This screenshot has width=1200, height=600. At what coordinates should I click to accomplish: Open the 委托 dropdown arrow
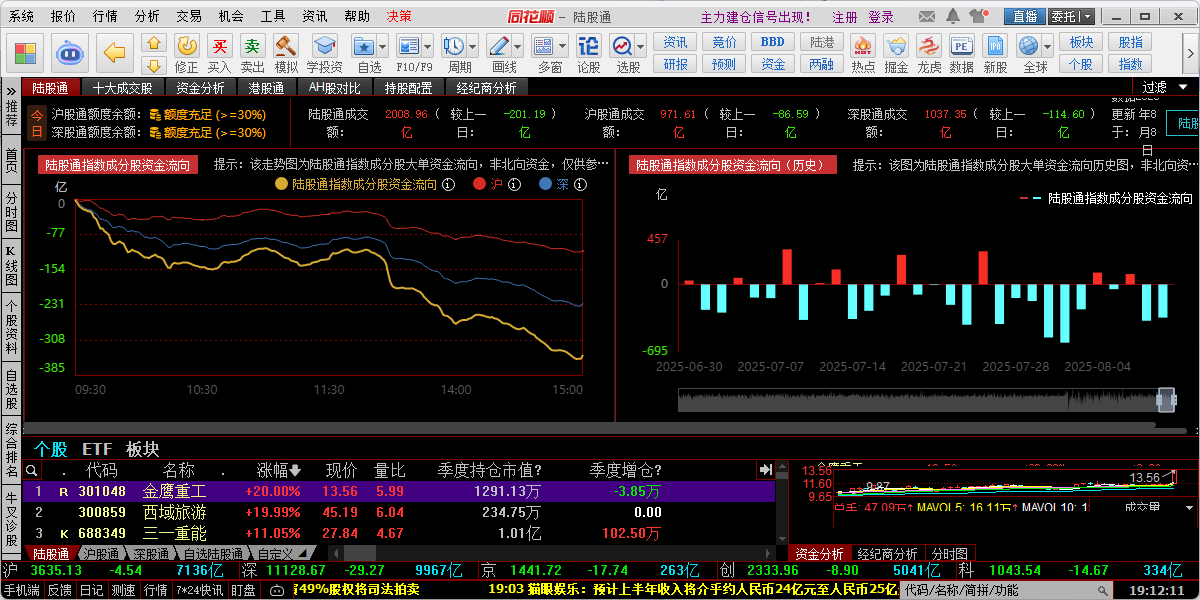tap(1087, 17)
